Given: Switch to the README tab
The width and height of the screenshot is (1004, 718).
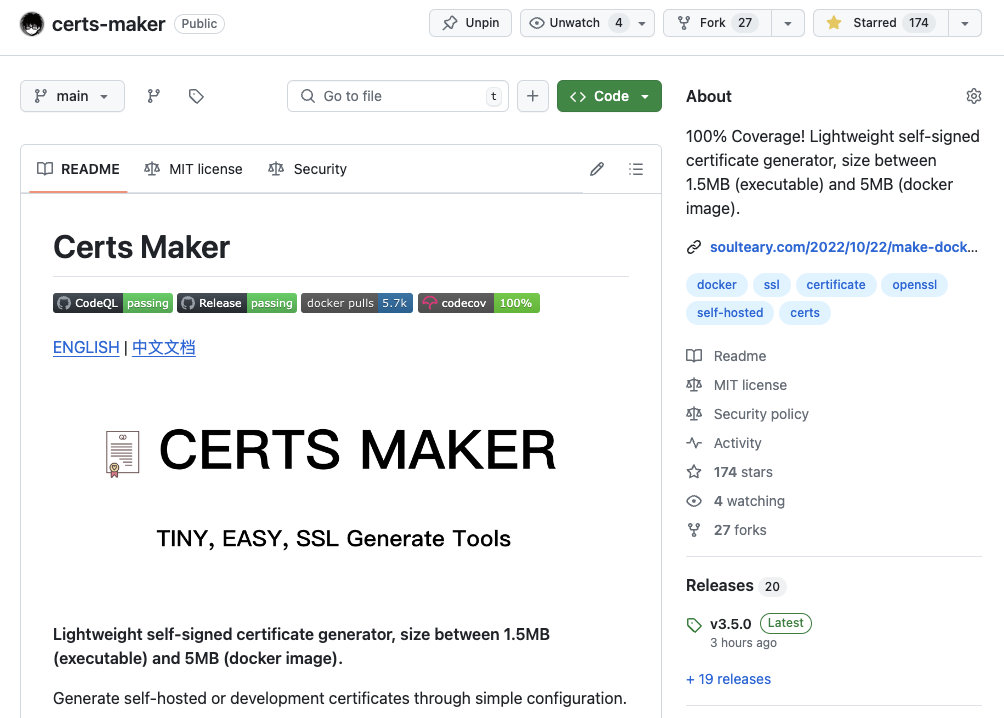Looking at the screenshot, I should (x=78, y=169).
